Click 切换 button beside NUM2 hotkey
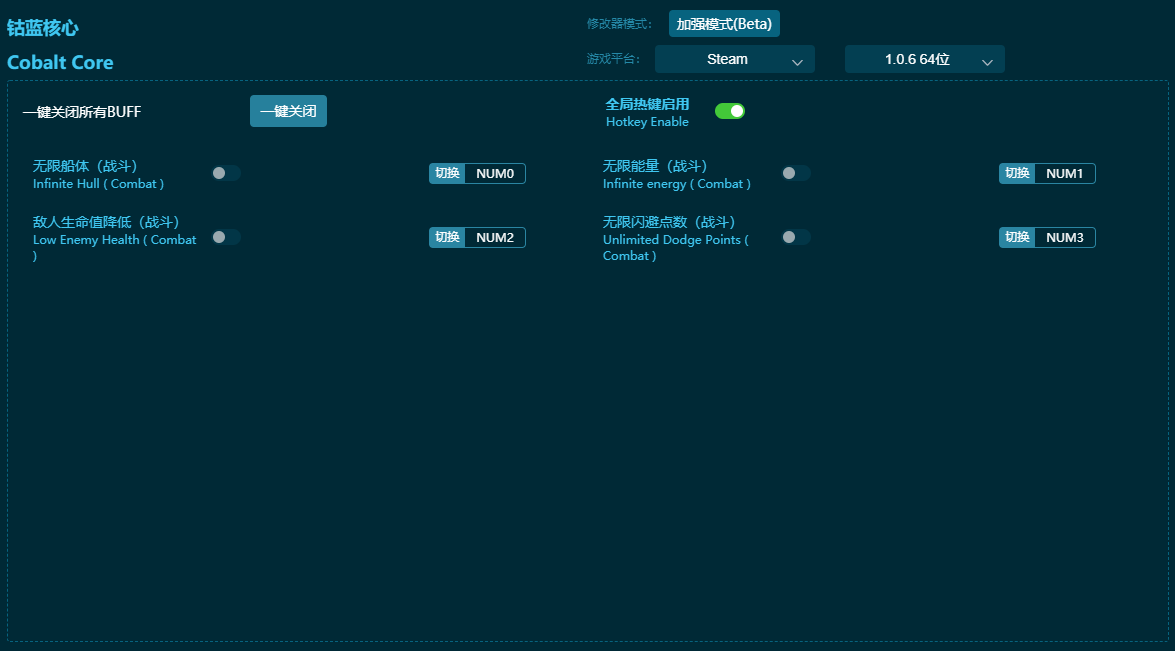The width and height of the screenshot is (1175, 651). coord(447,238)
